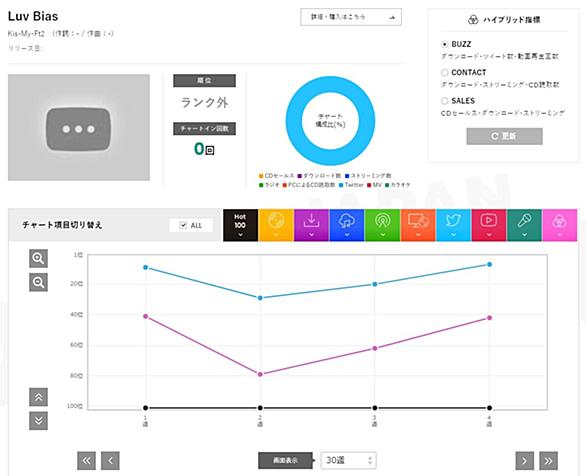Toggle the orange PC look-up icon
The image size is (586, 476).
pos(418,225)
